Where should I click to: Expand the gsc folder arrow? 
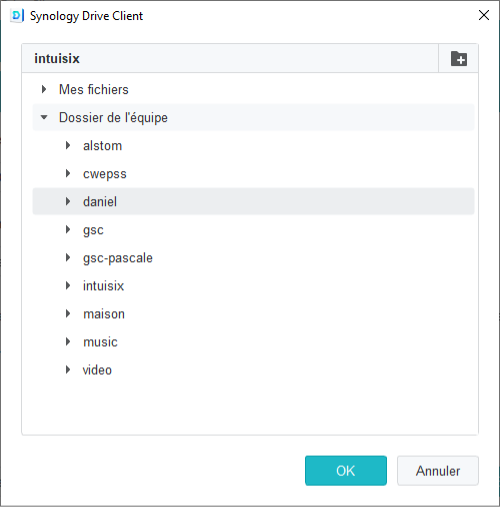tap(68, 229)
